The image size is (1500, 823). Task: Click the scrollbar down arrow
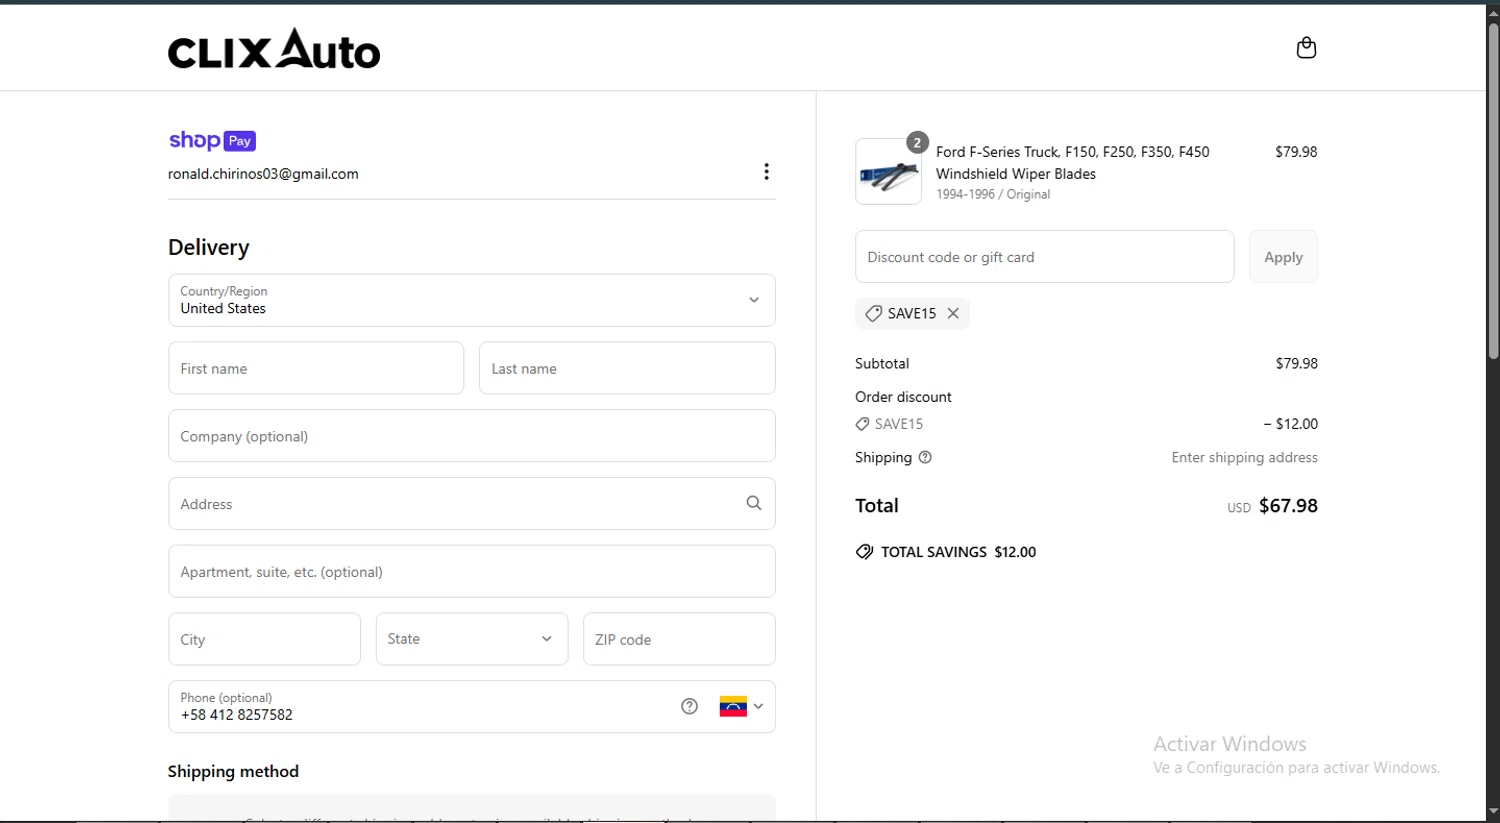click(x=1493, y=812)
